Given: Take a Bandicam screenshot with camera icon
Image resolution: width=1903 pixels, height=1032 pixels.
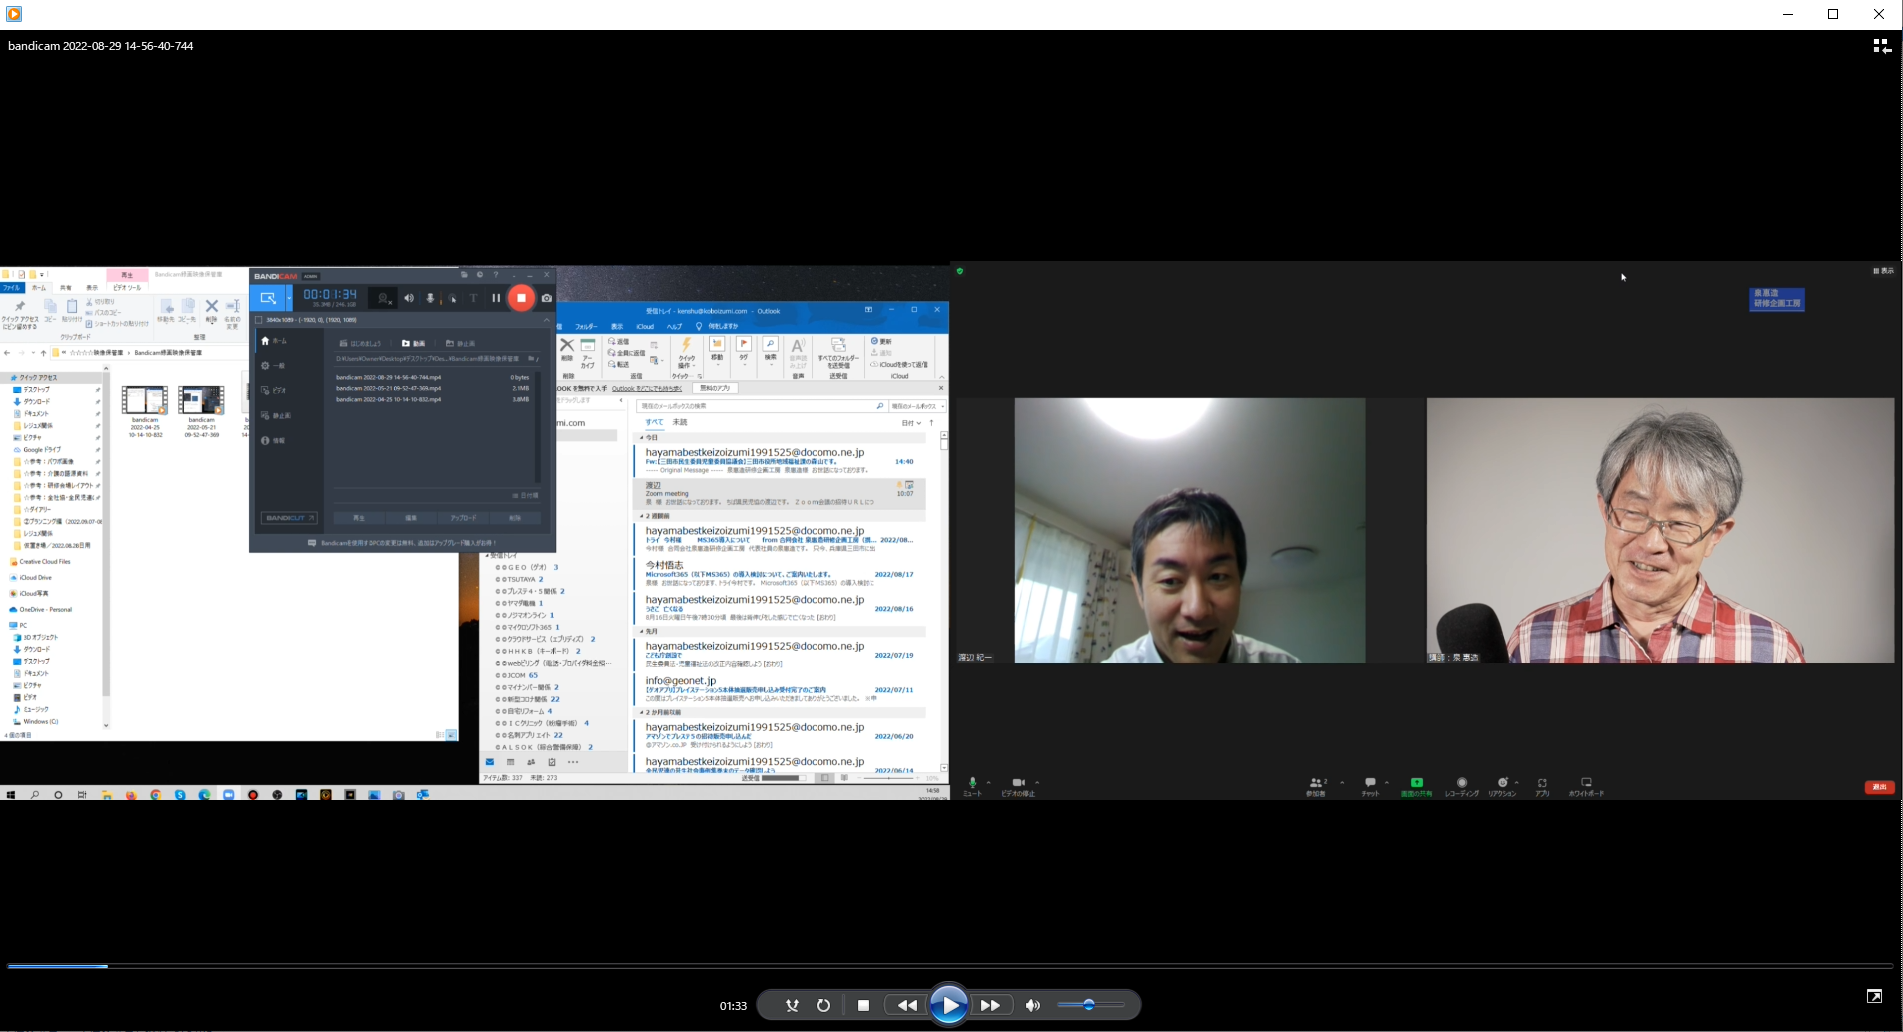Looking at the screenshot, I should tap(546, 298).
